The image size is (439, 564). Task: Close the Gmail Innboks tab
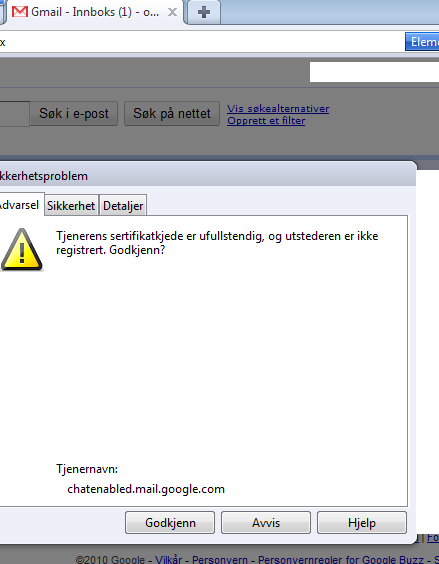172,12
